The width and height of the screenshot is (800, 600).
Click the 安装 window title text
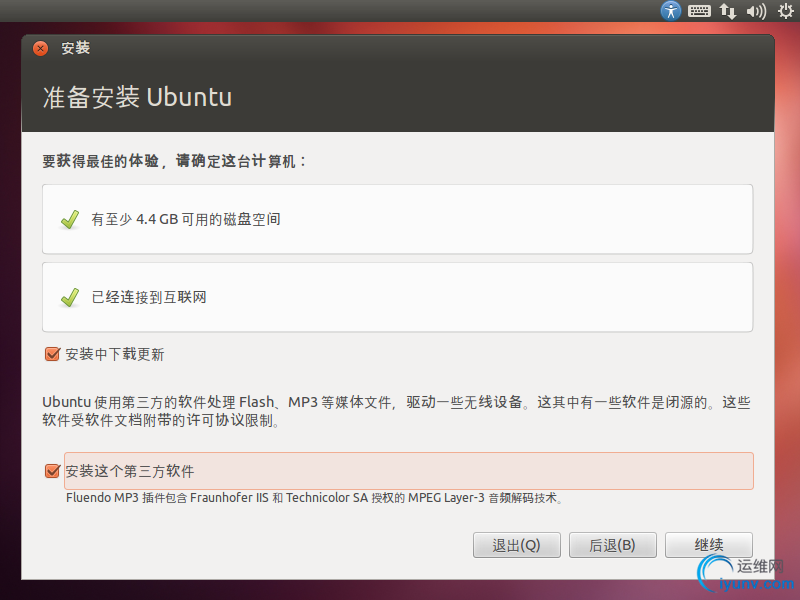click(76, 48)
